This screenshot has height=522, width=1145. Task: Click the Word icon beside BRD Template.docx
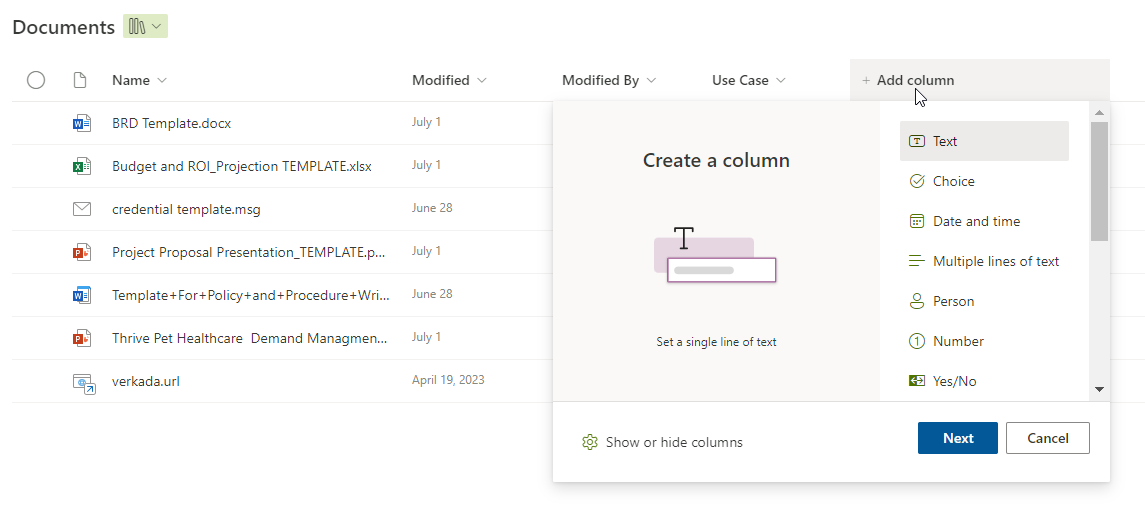point(82,123)
